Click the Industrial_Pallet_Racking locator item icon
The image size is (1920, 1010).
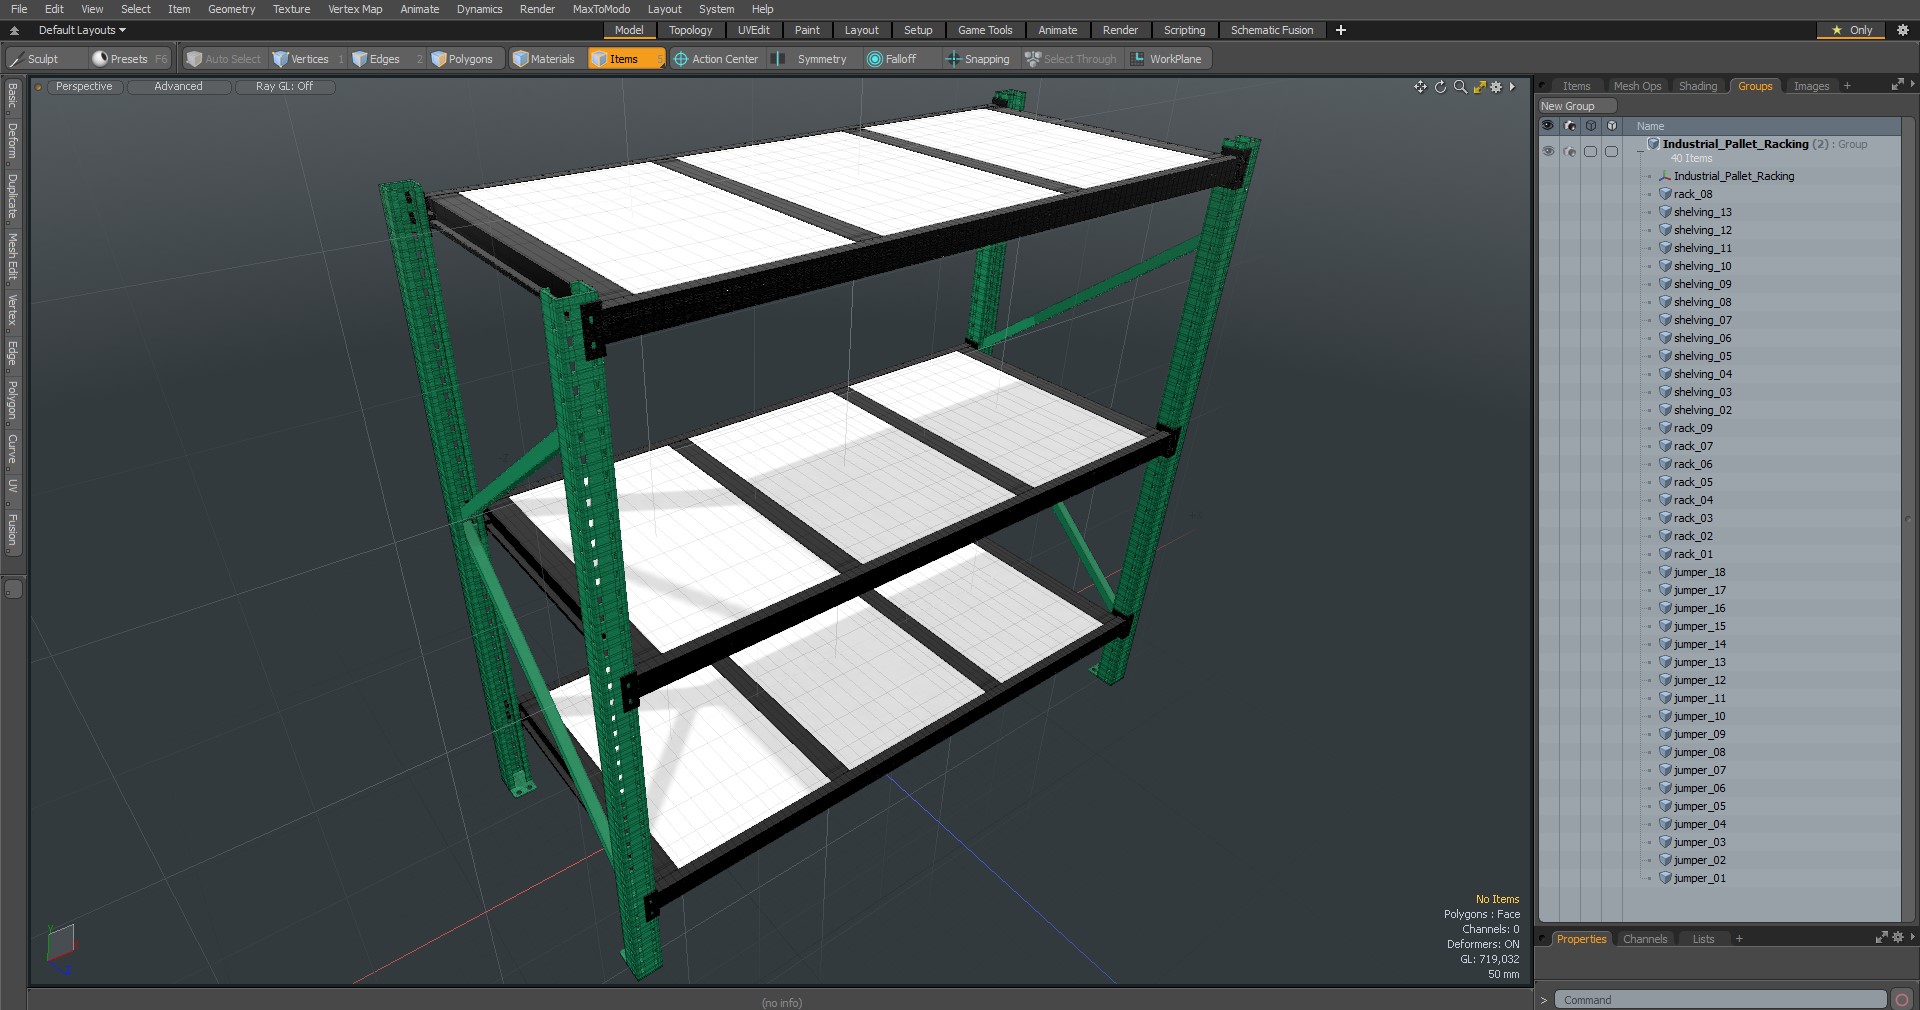coord(1665,176)
